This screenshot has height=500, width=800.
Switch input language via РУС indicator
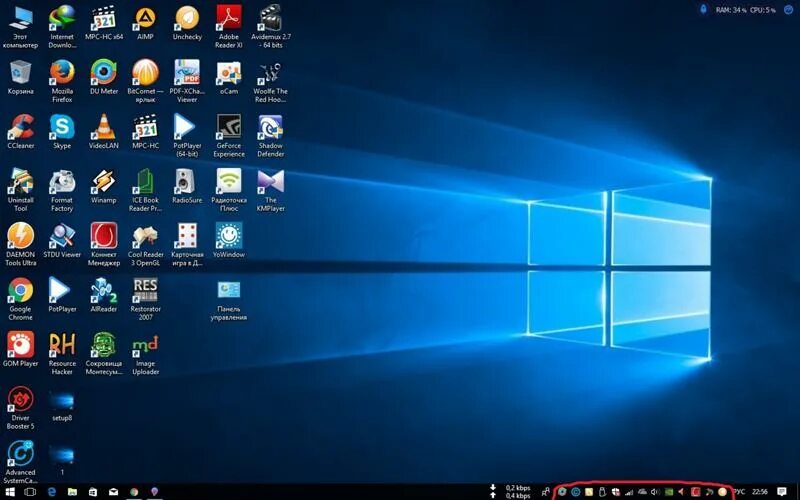point(739,492)
